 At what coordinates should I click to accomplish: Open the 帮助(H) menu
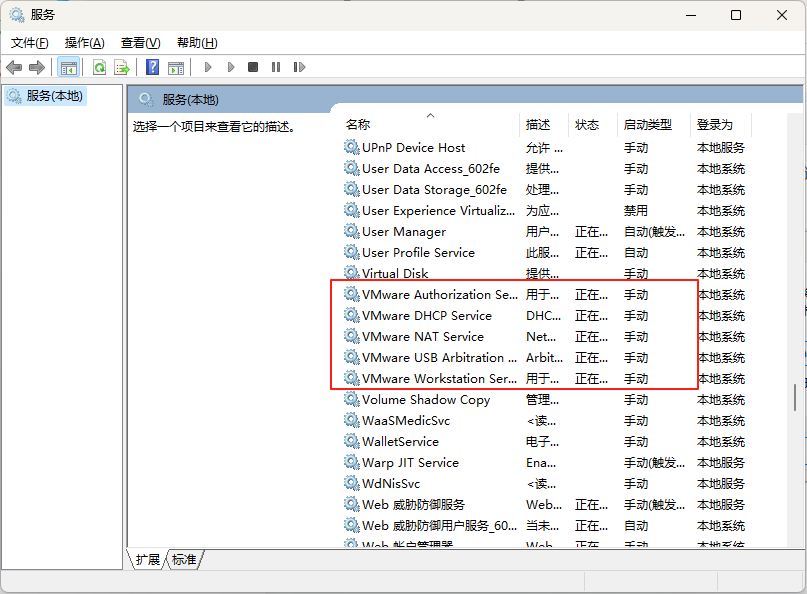click(197, 43)
